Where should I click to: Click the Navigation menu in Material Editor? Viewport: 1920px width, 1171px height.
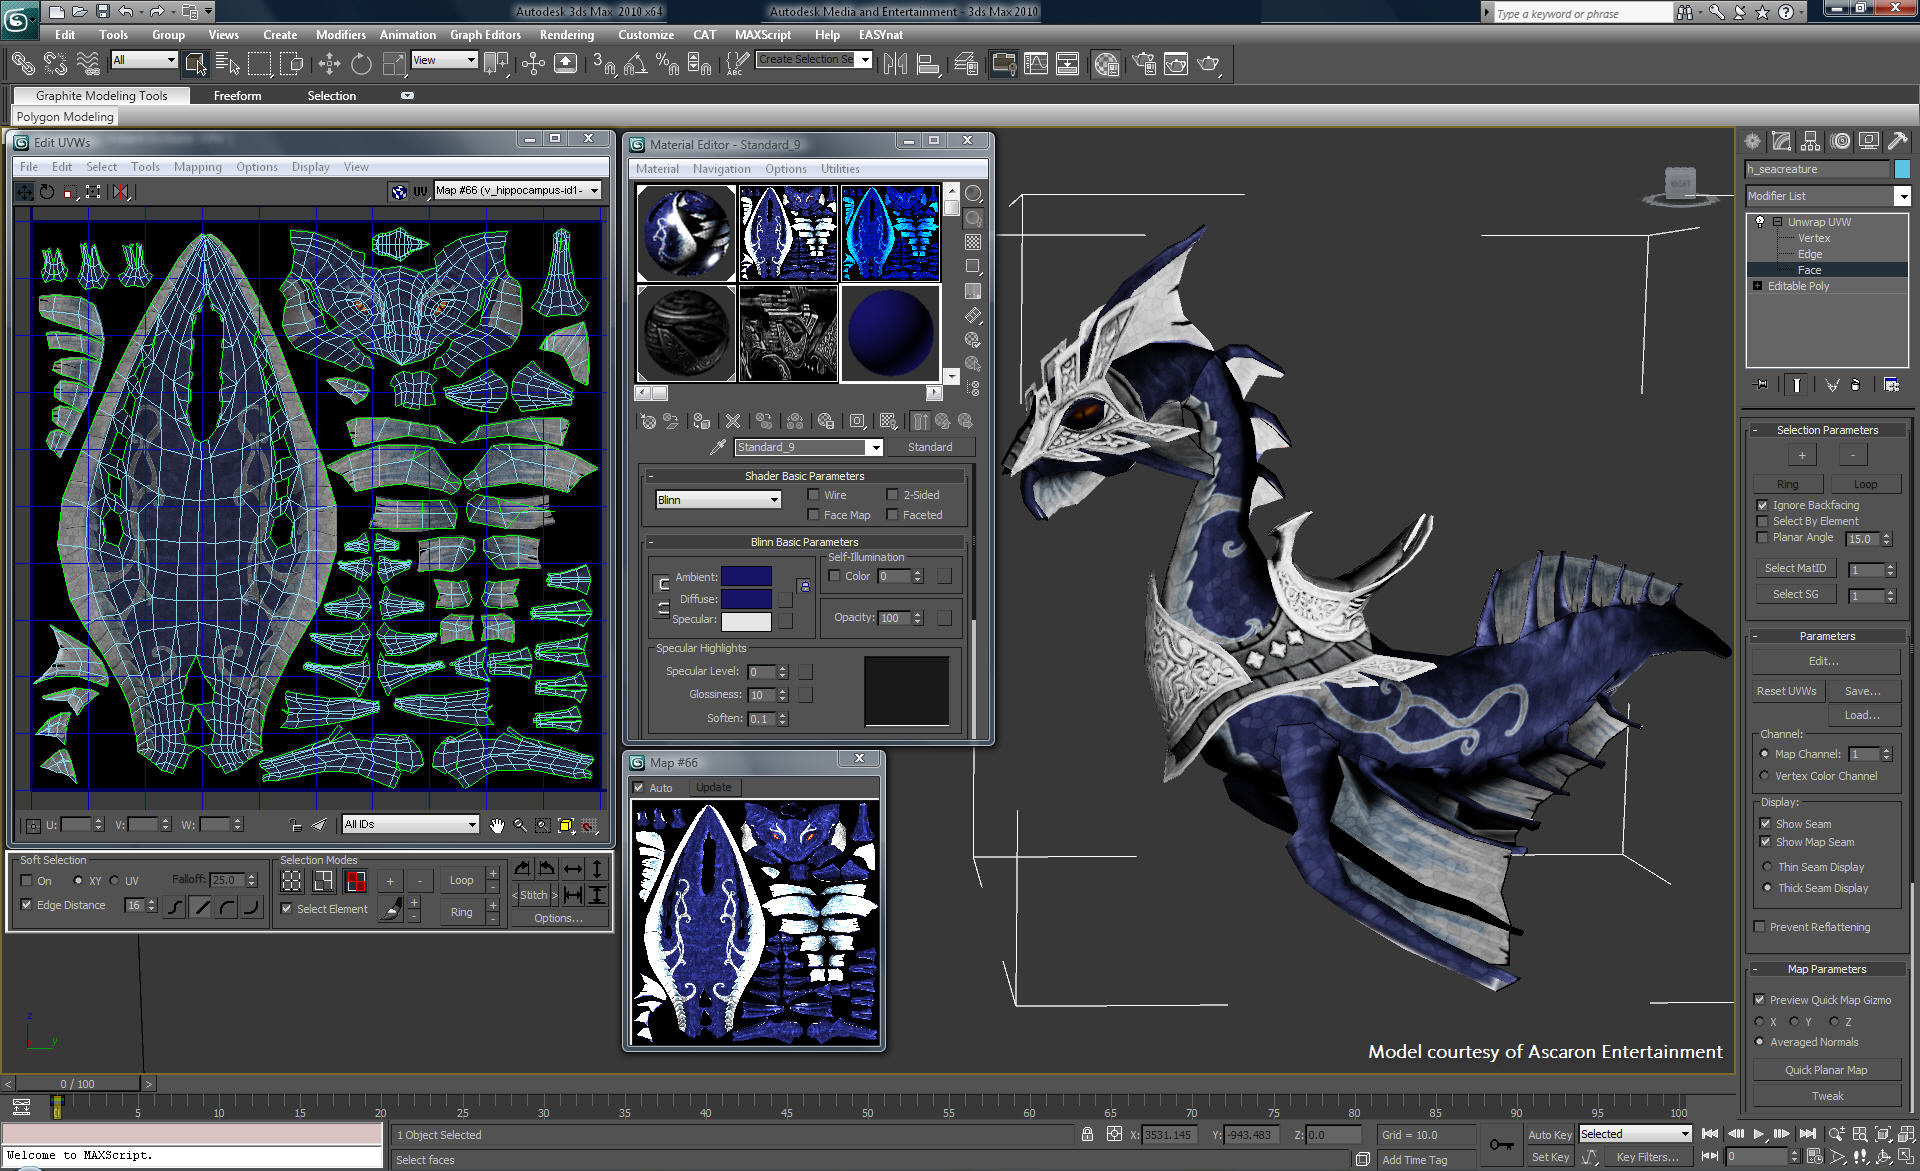point(717,167)
